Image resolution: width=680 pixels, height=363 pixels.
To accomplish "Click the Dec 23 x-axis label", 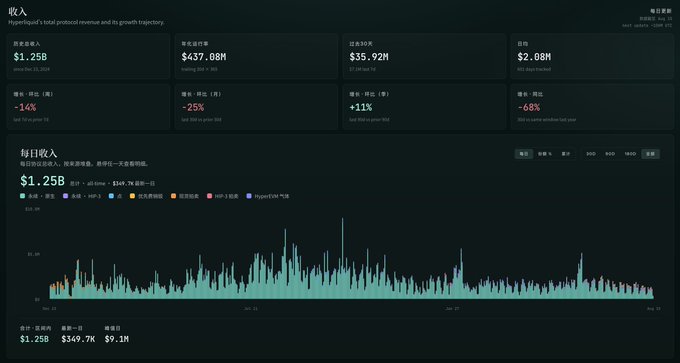I will [x=49, y=309].
